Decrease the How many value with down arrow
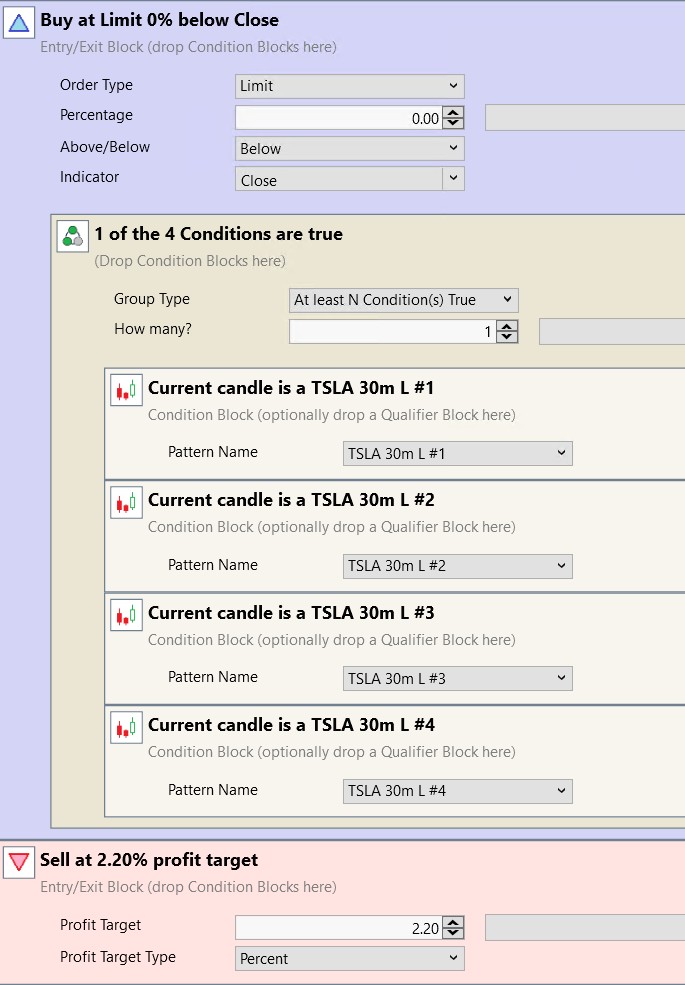The width and height of the screenshot is (685, 985). coord(507,337)
